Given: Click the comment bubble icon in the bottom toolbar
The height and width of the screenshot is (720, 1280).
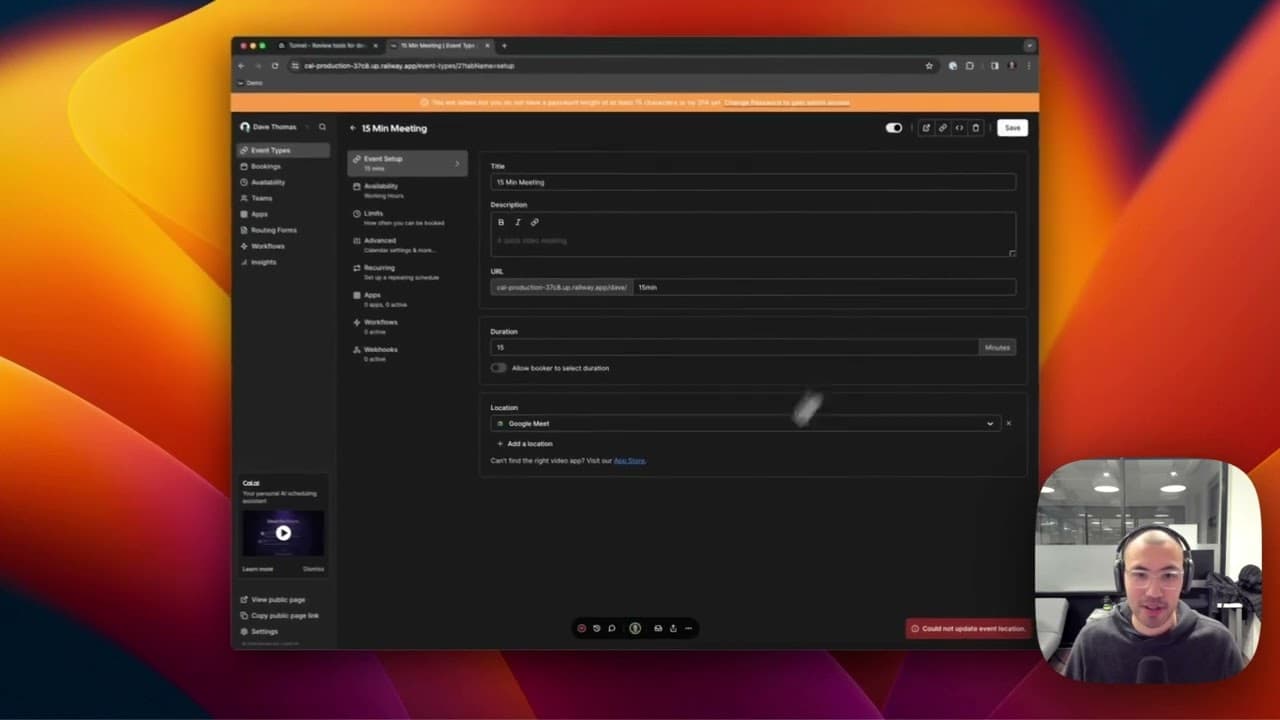Looking at the screenshot, I should [x=612, y=628].
